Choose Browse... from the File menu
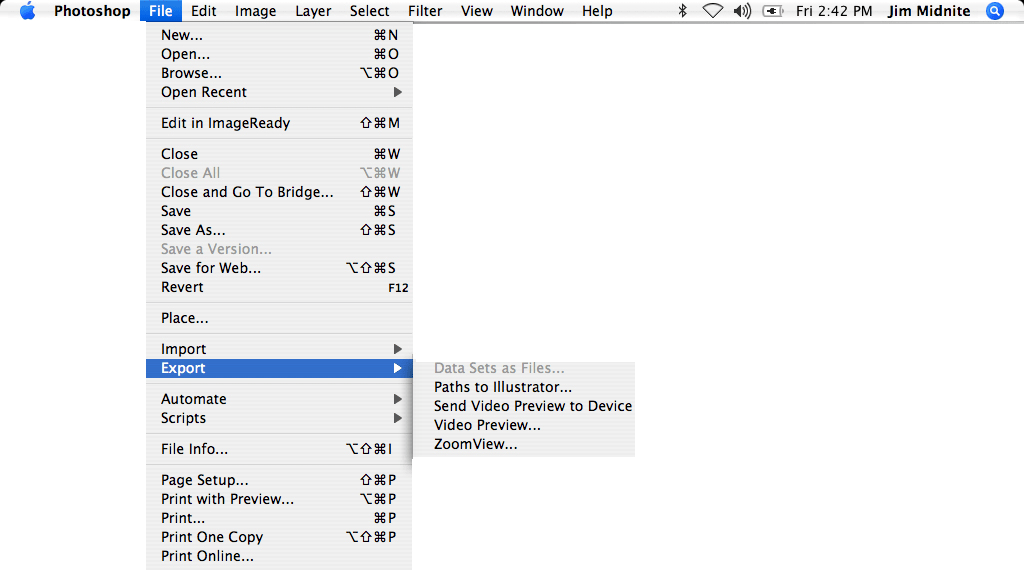This screenshot has height=570, width=1024. pyautogui.click(x=279, y=73)
